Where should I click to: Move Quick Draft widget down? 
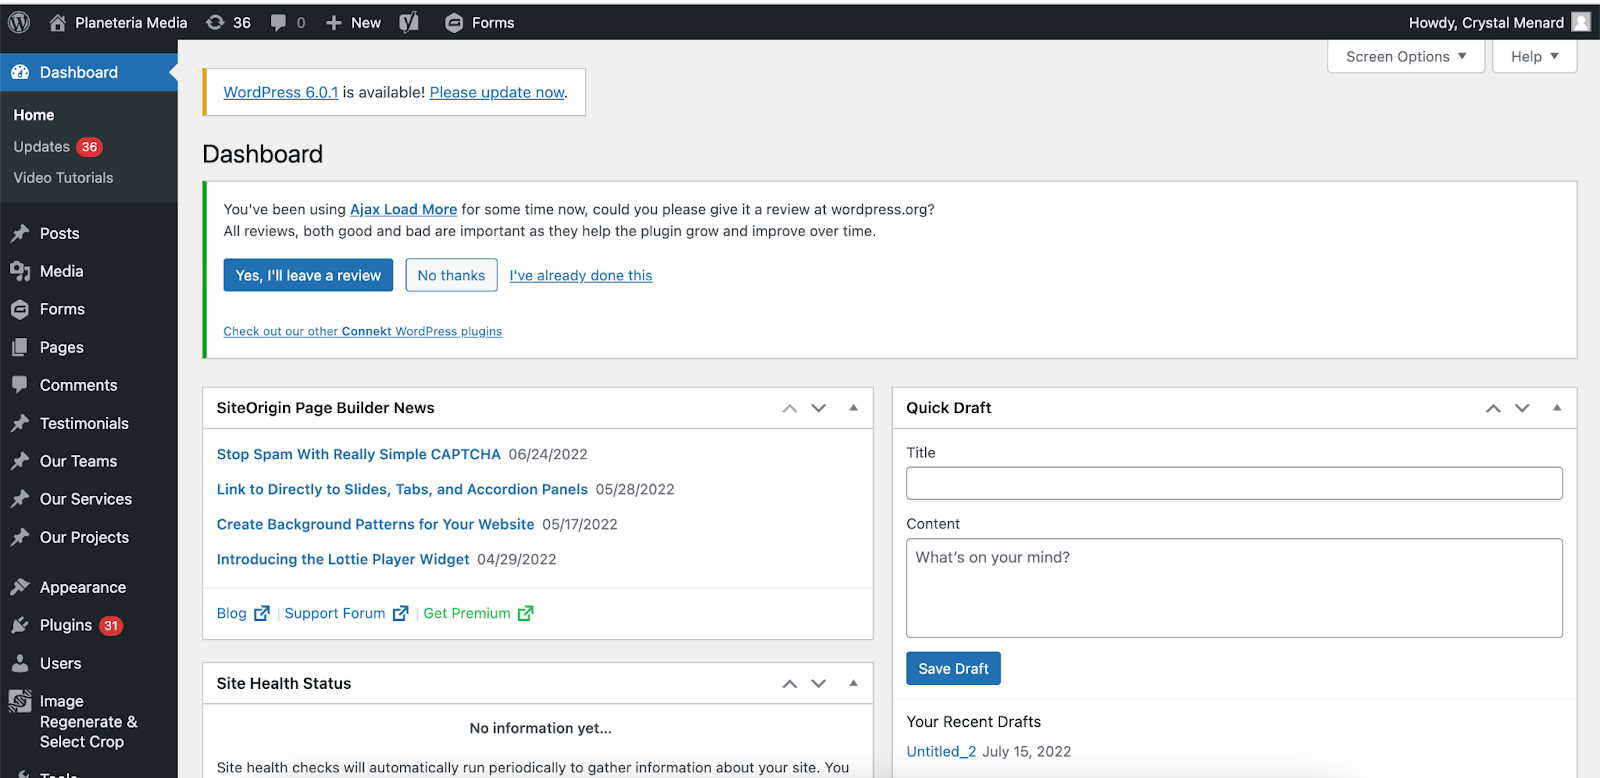point(1522,408)
